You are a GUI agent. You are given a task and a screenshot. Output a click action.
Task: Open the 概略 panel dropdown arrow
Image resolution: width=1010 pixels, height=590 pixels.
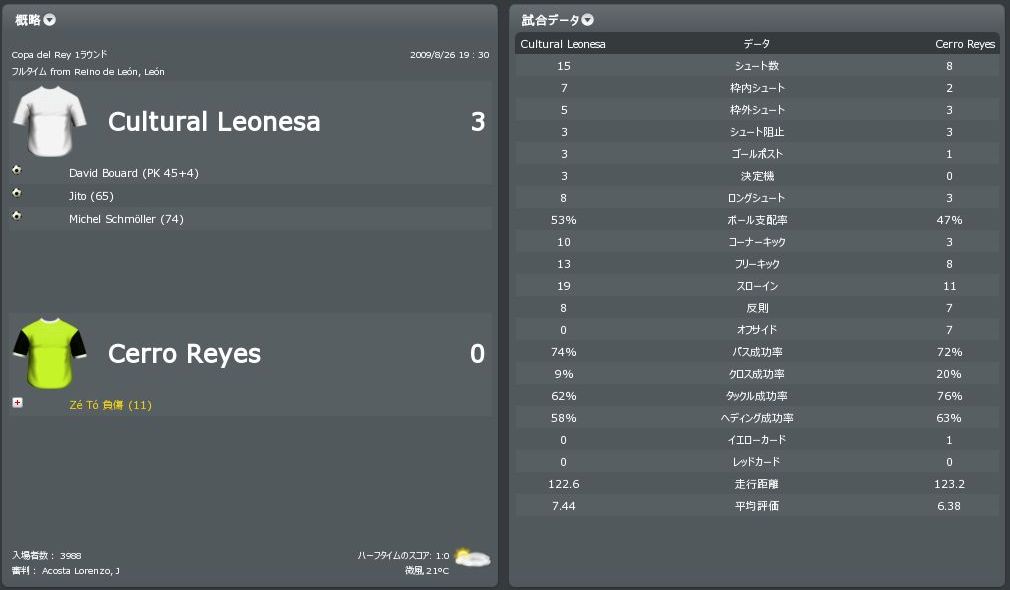pos(50,20)
